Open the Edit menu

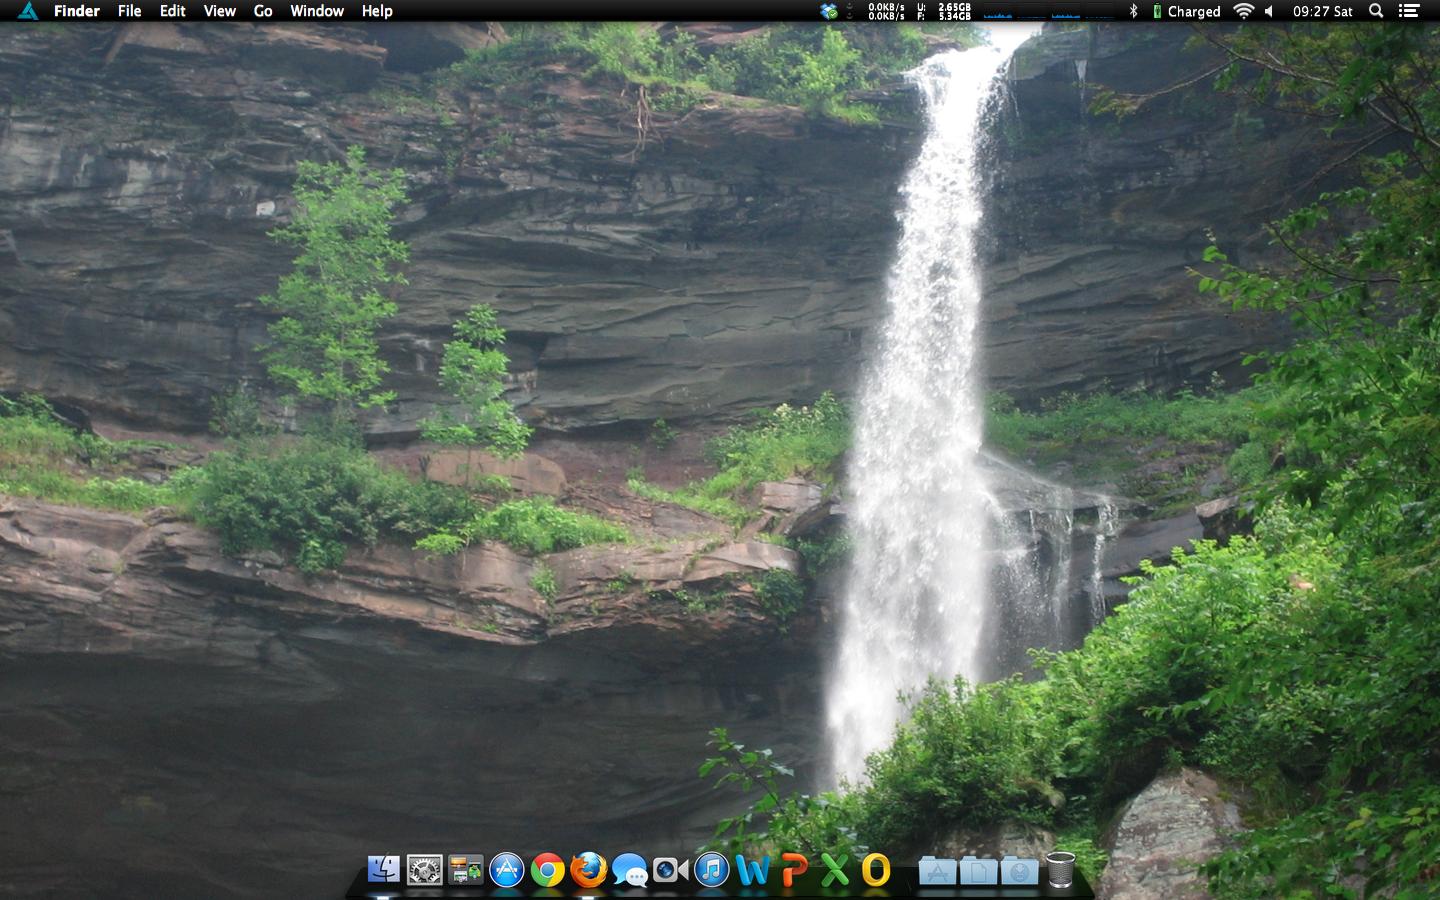(173, 11)
